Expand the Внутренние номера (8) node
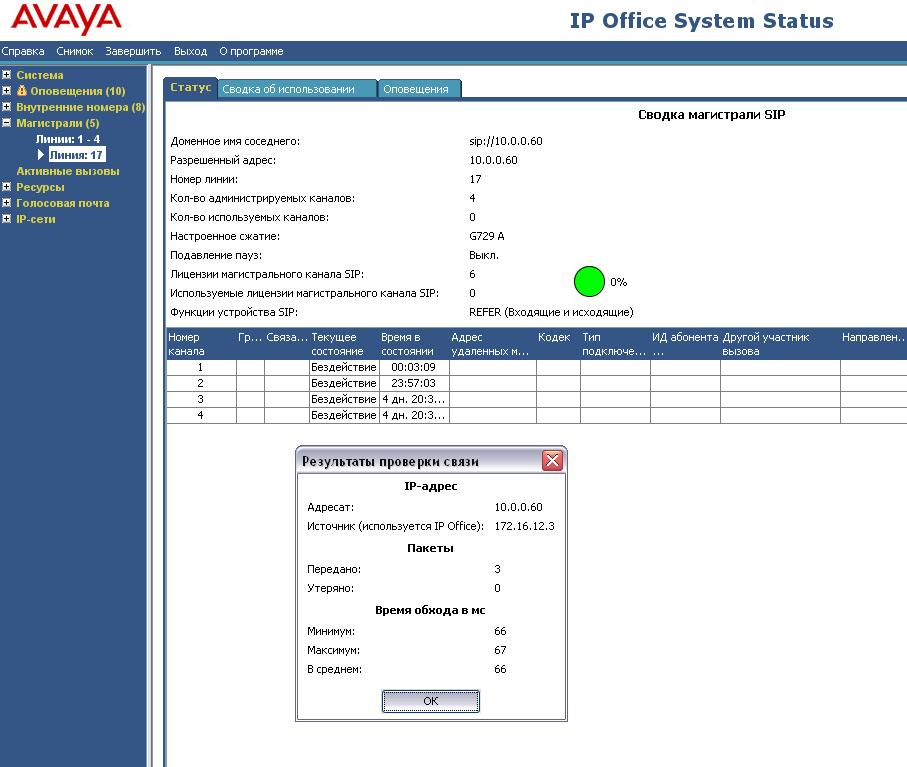This screenshot has width=907, height=767. pos(6,107)
